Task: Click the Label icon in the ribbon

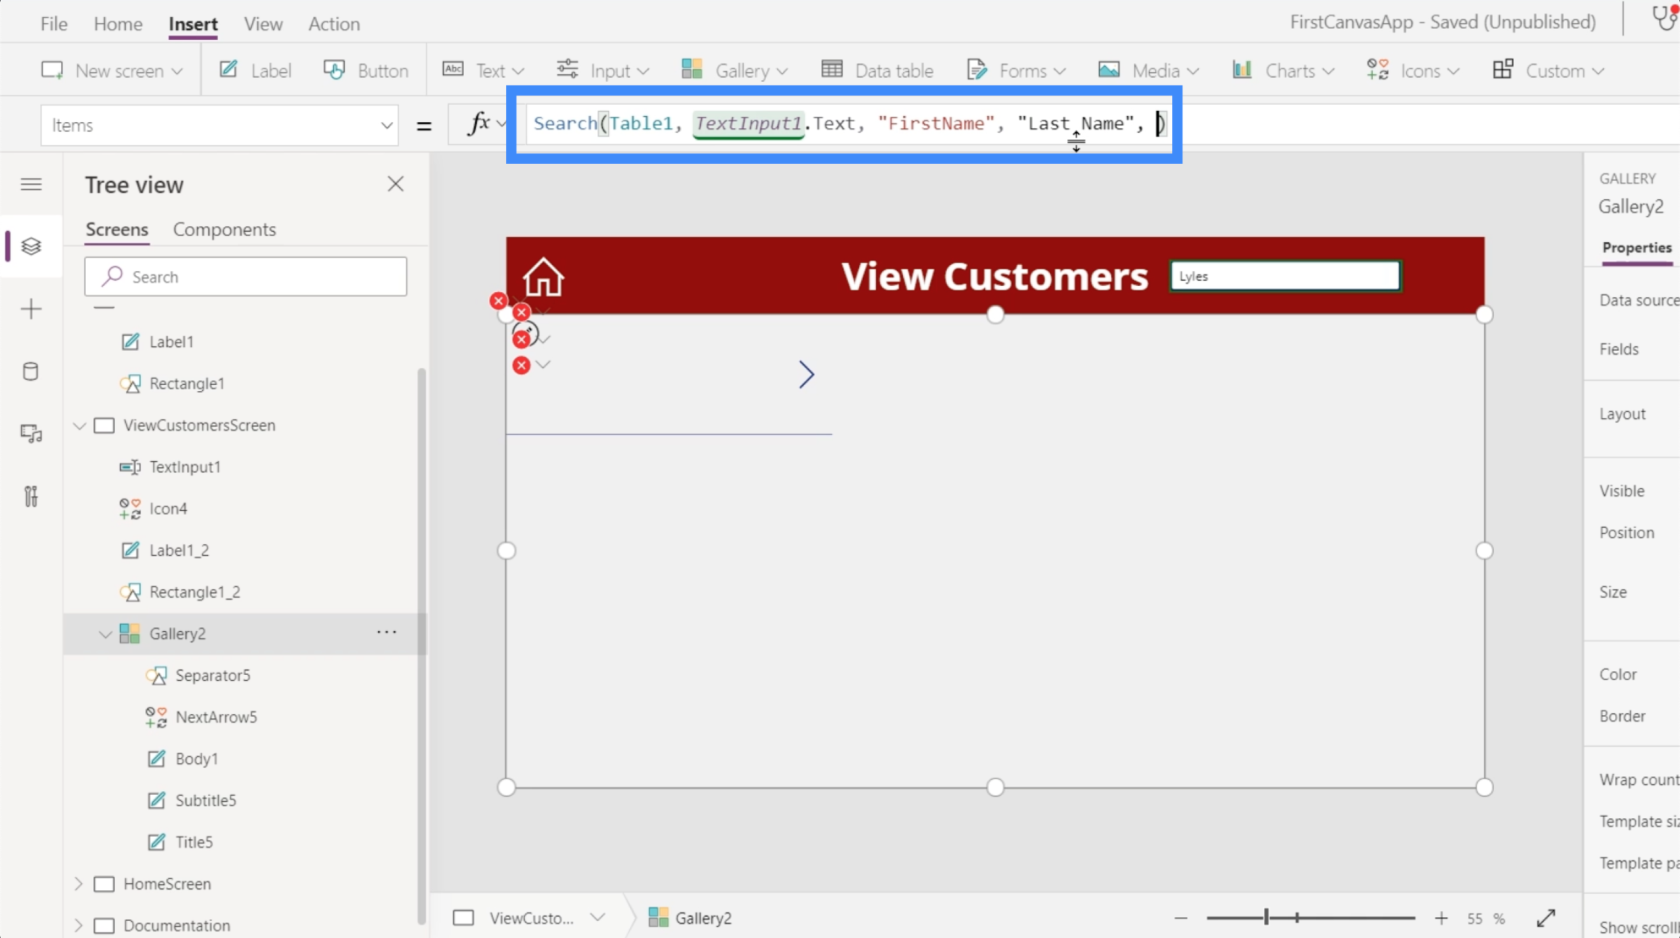Action: click(x=229, y=70)
